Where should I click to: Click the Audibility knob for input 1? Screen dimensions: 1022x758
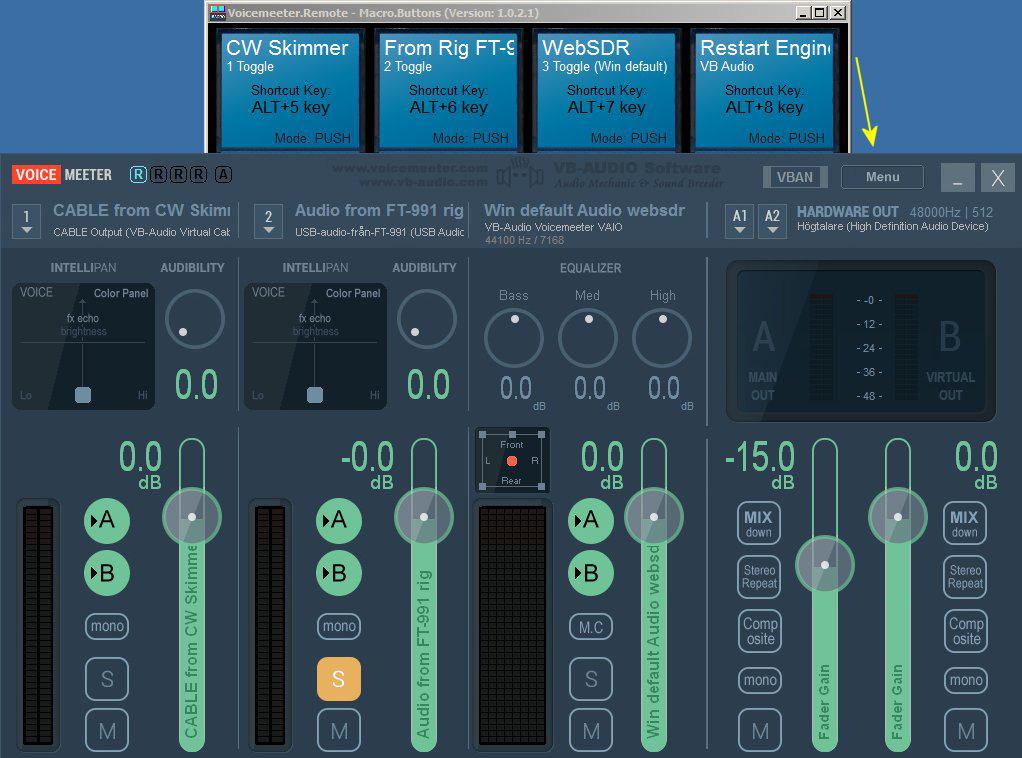(x=195, y=319)
